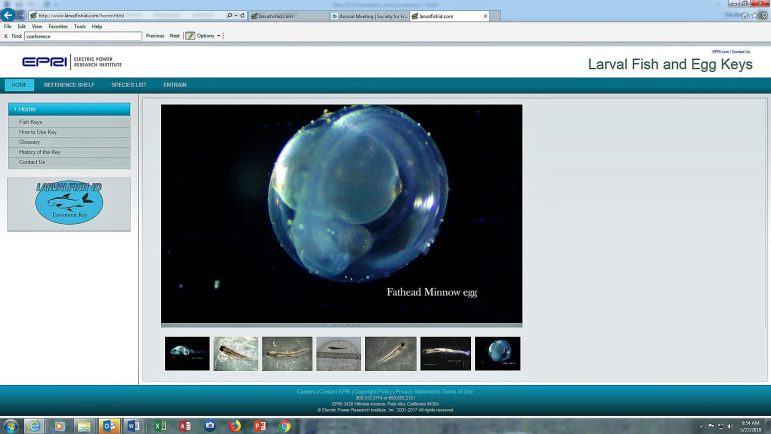
Task: Open the camera app from taskbar
Action: tap(210, 426)
